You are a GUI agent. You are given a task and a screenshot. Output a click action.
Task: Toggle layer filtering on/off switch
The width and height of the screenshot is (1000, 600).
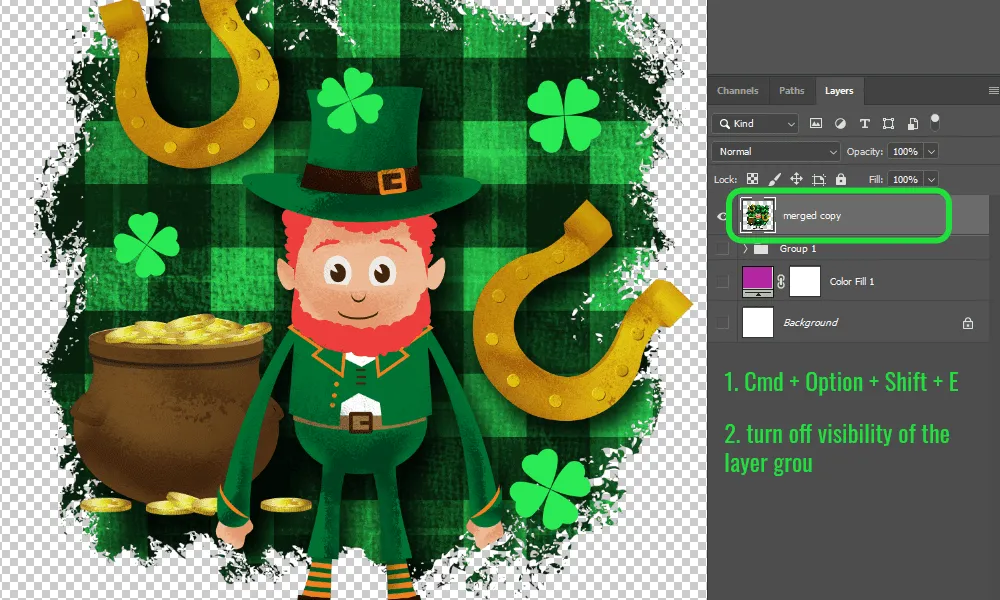coord(935,122)
